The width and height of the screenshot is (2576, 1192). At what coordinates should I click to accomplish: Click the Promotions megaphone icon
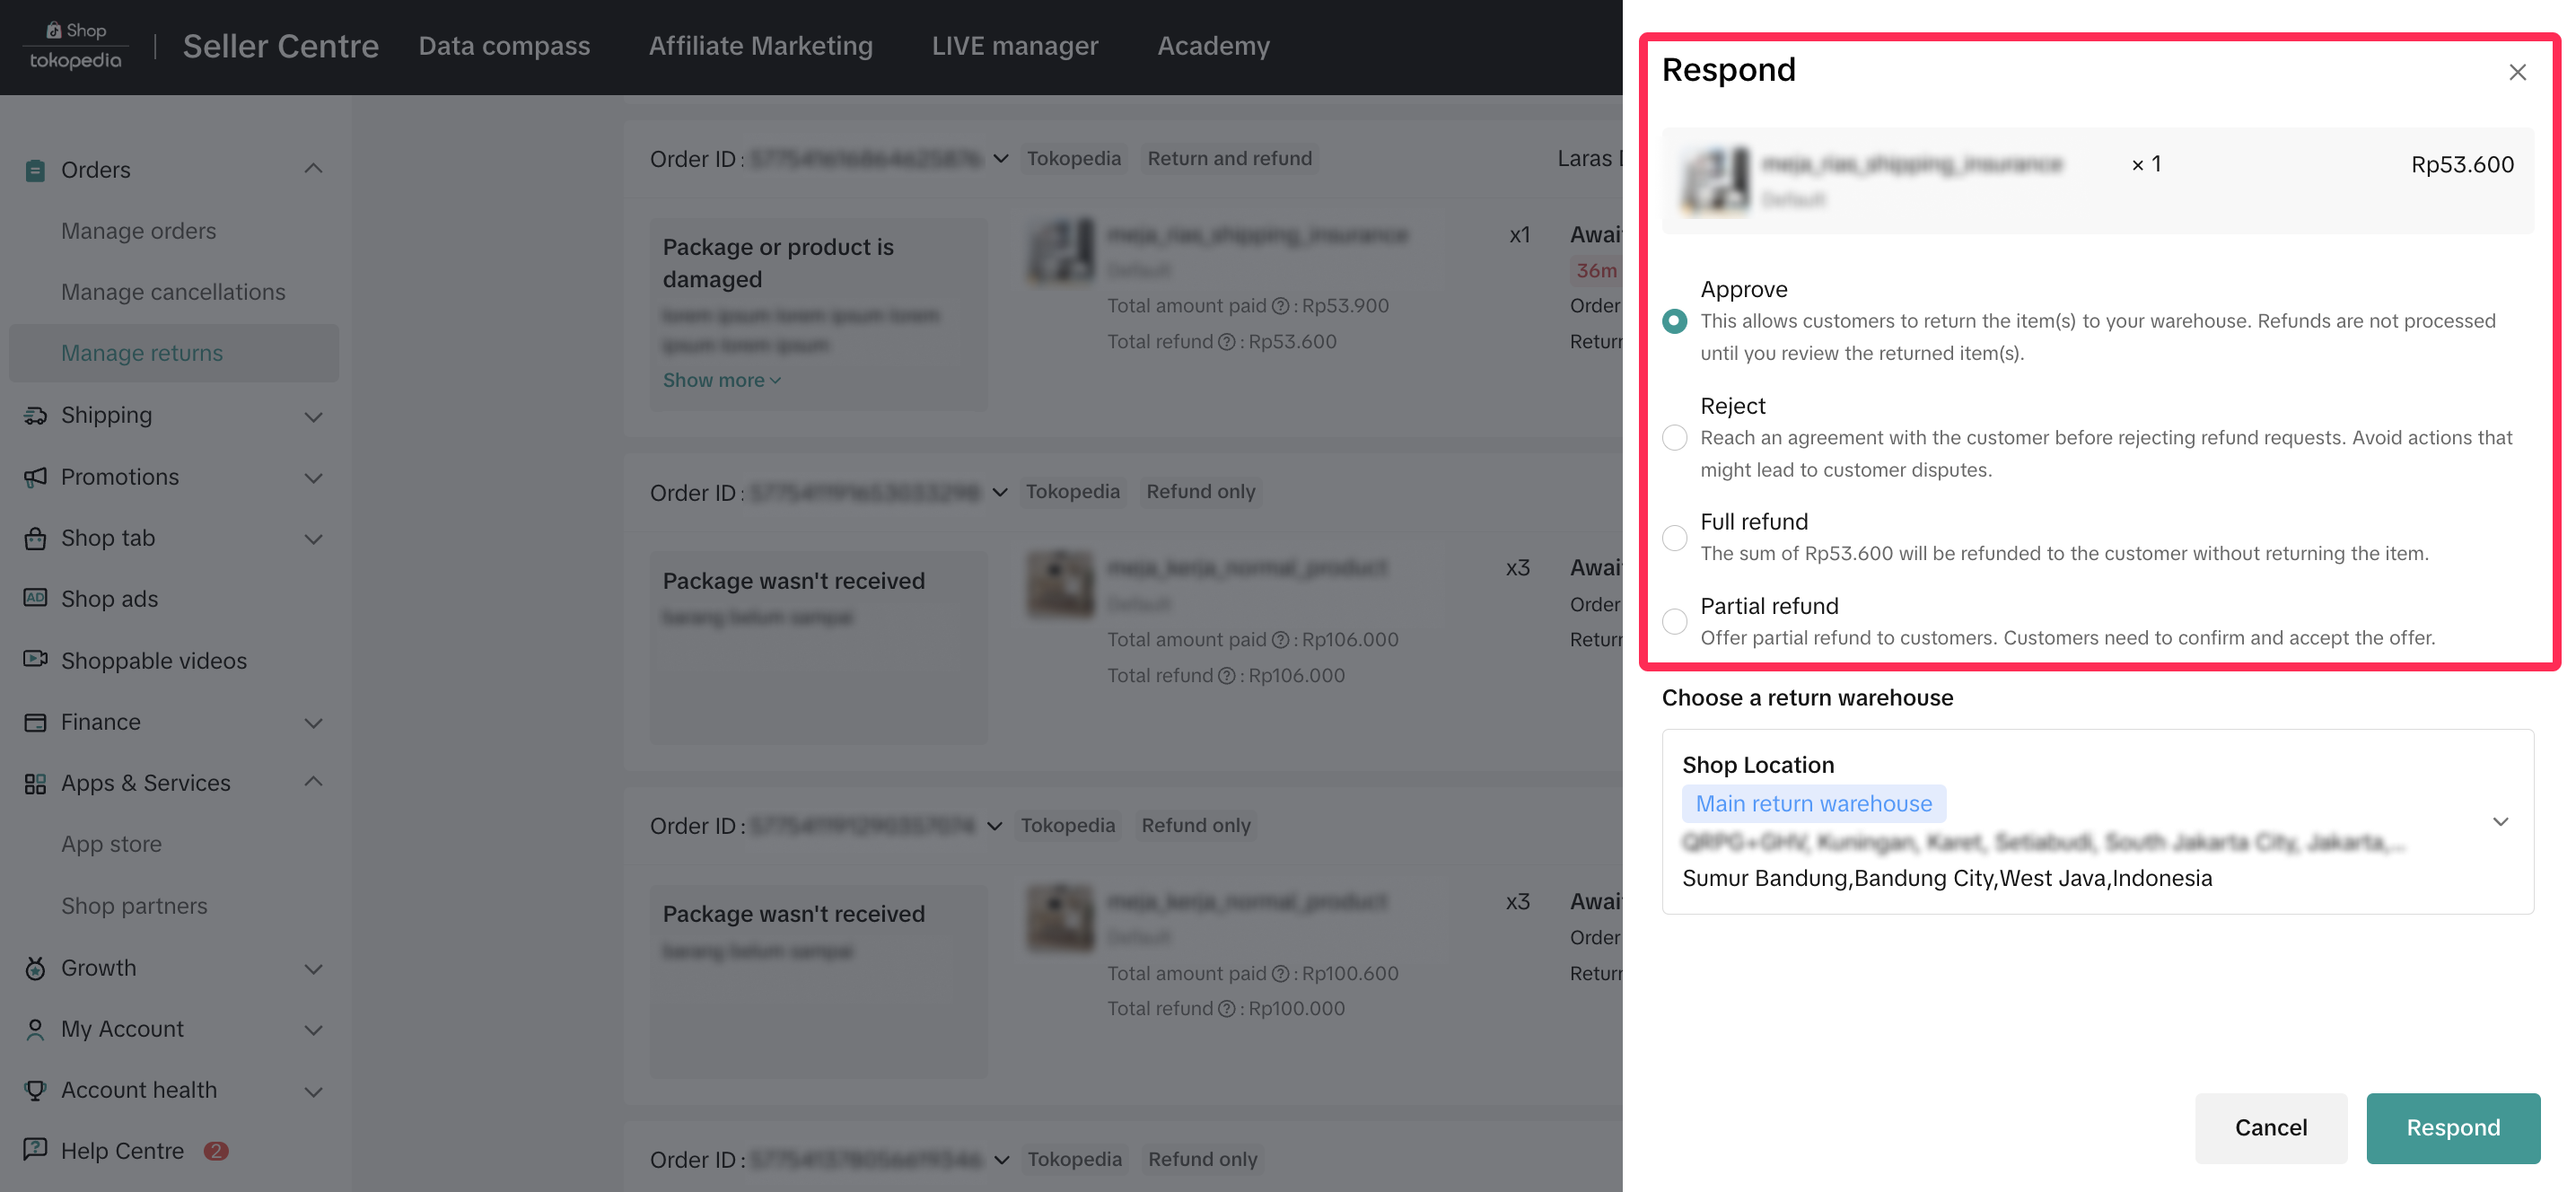(x=35, y=477)
